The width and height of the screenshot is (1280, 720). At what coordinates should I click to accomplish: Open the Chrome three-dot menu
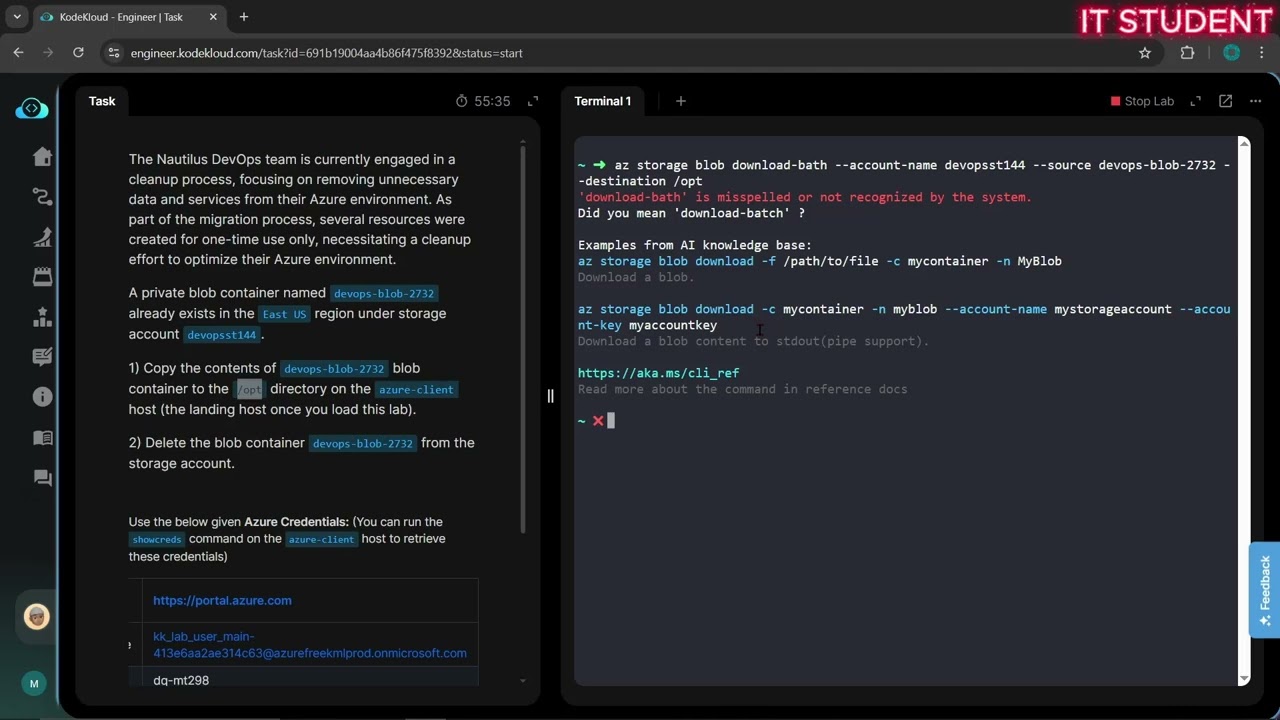(1262, 53)
